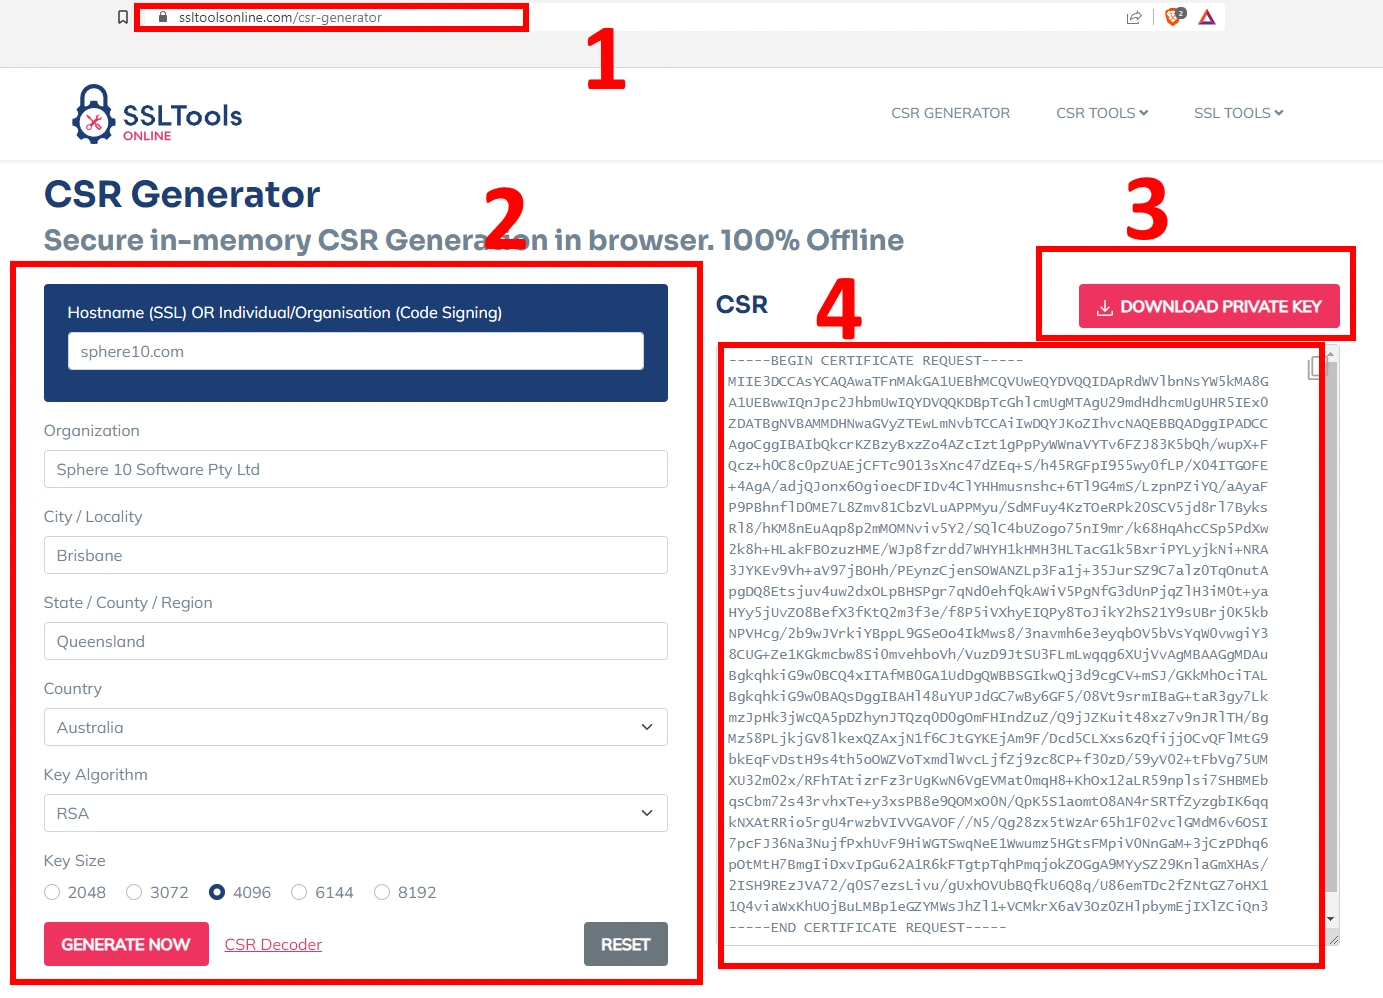This screenshot has width=1383, height=998.
Task: Open the Country dropdown showing Australia
Action: [355, 727]
